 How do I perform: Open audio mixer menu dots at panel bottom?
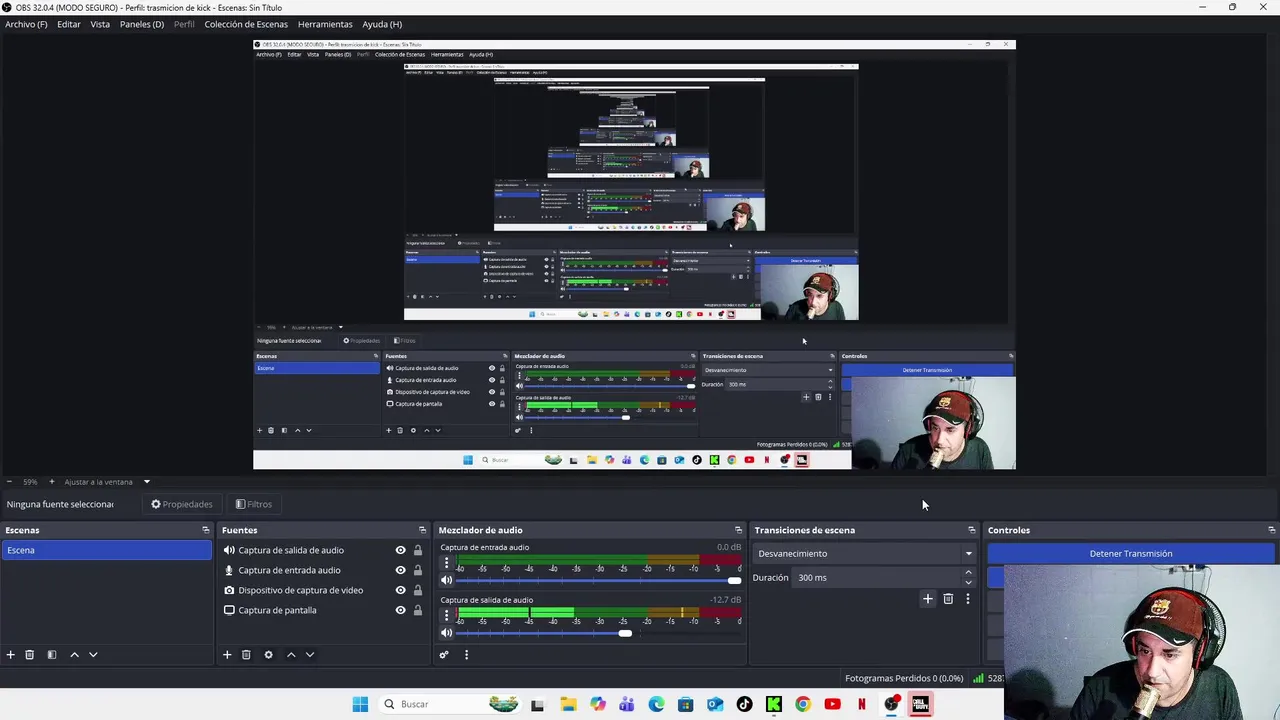[x=466, y=655]
